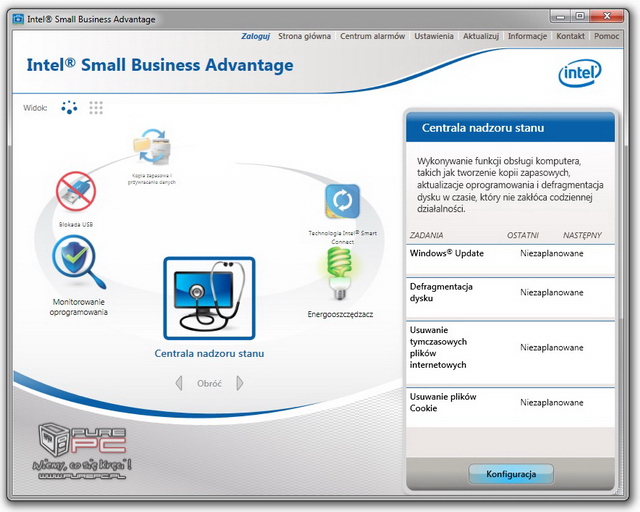Switch to circular carousel view
The width and height of the screenshot is (640, 512).
[70, 107]
